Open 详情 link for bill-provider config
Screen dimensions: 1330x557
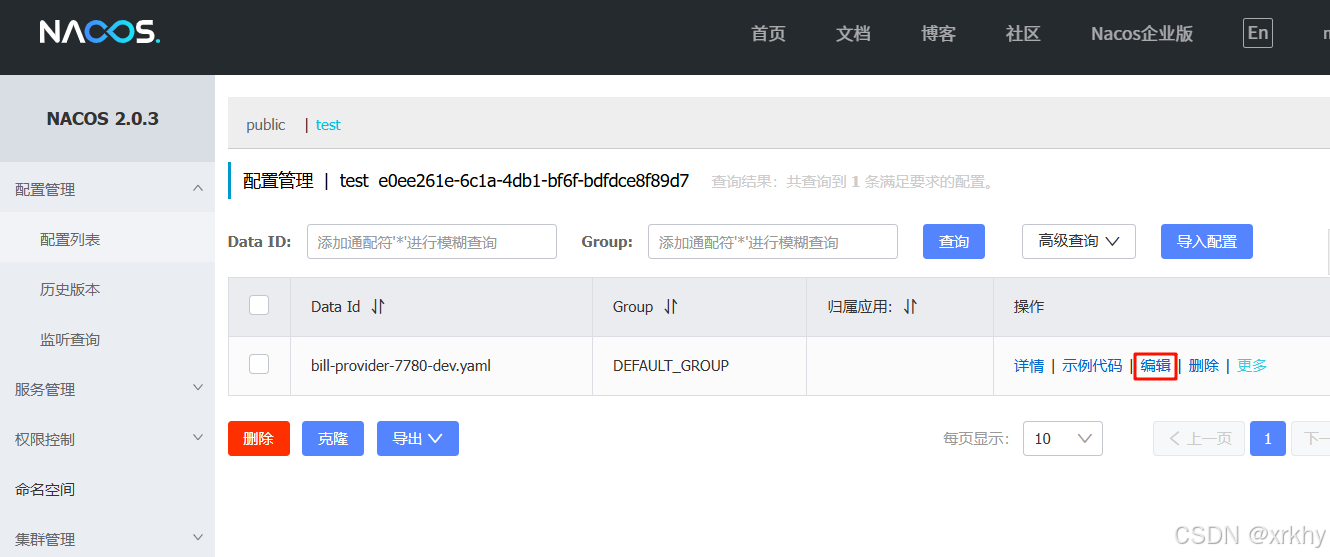(x=1029, y=366)
